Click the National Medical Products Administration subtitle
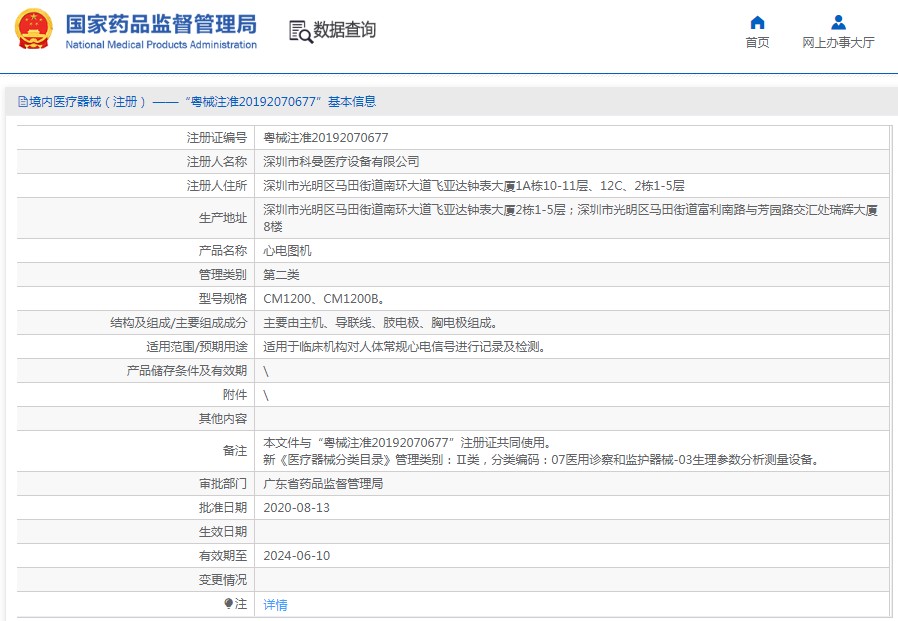The width and height of the screenshot is (898, 621). [x=161, y=45]
